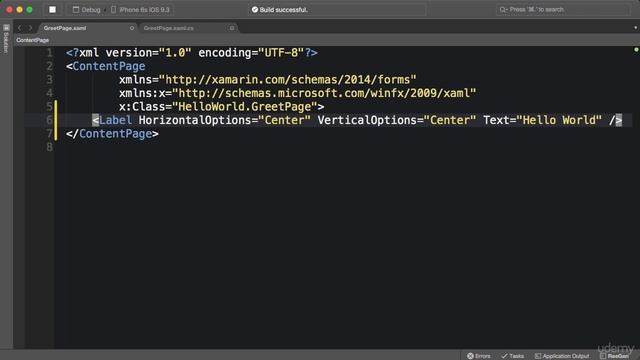Navigate forward with right arrow
Image resolution: width=640 pixels, height=360 pixels.
(x=30, y=28)
